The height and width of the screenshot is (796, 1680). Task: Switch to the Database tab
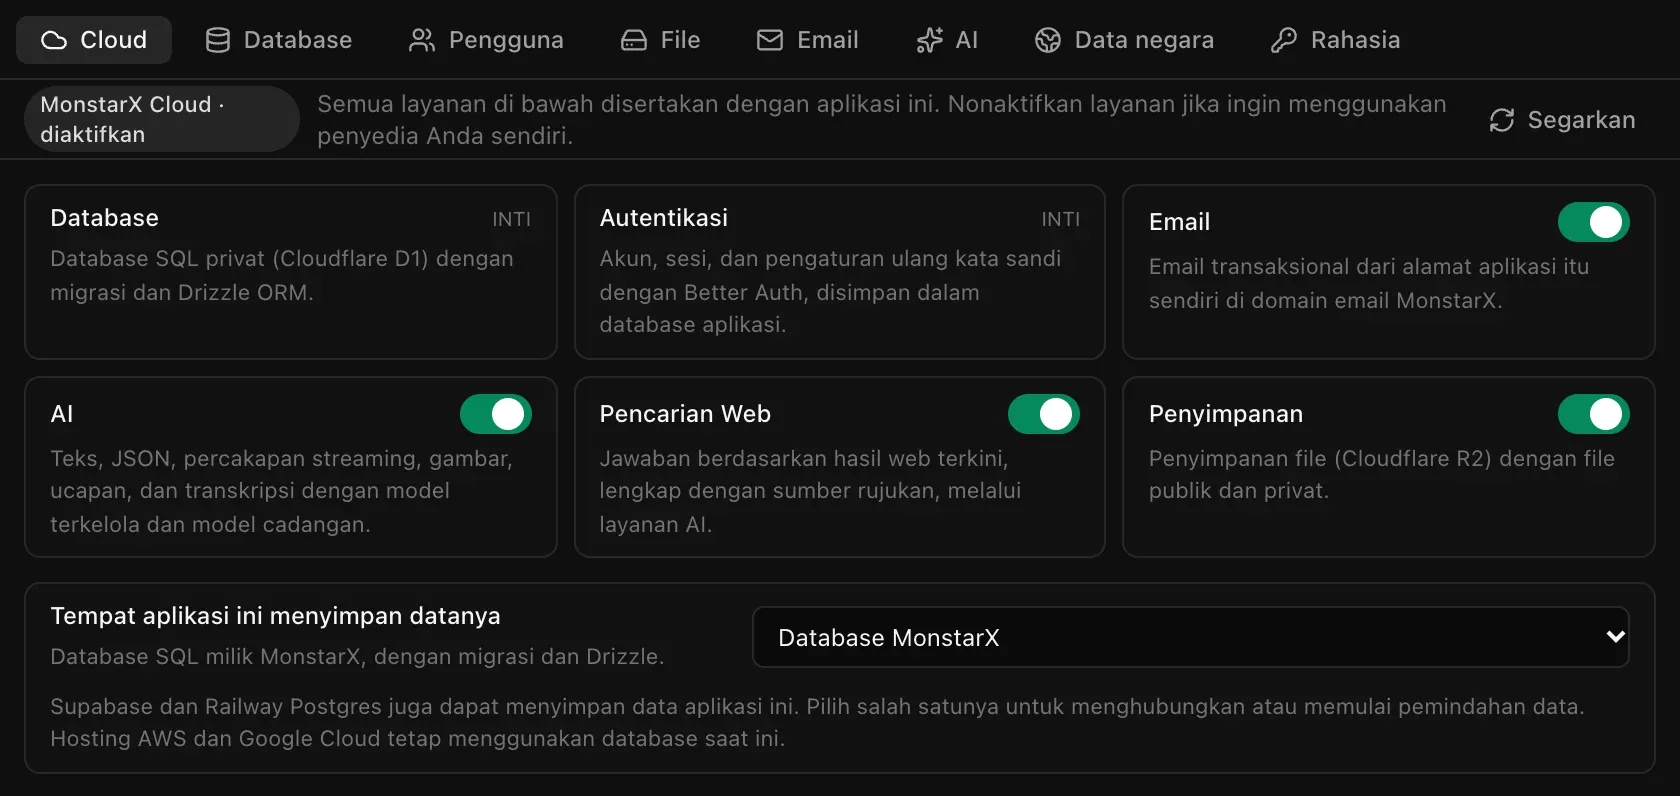click(x=279, y=40)
